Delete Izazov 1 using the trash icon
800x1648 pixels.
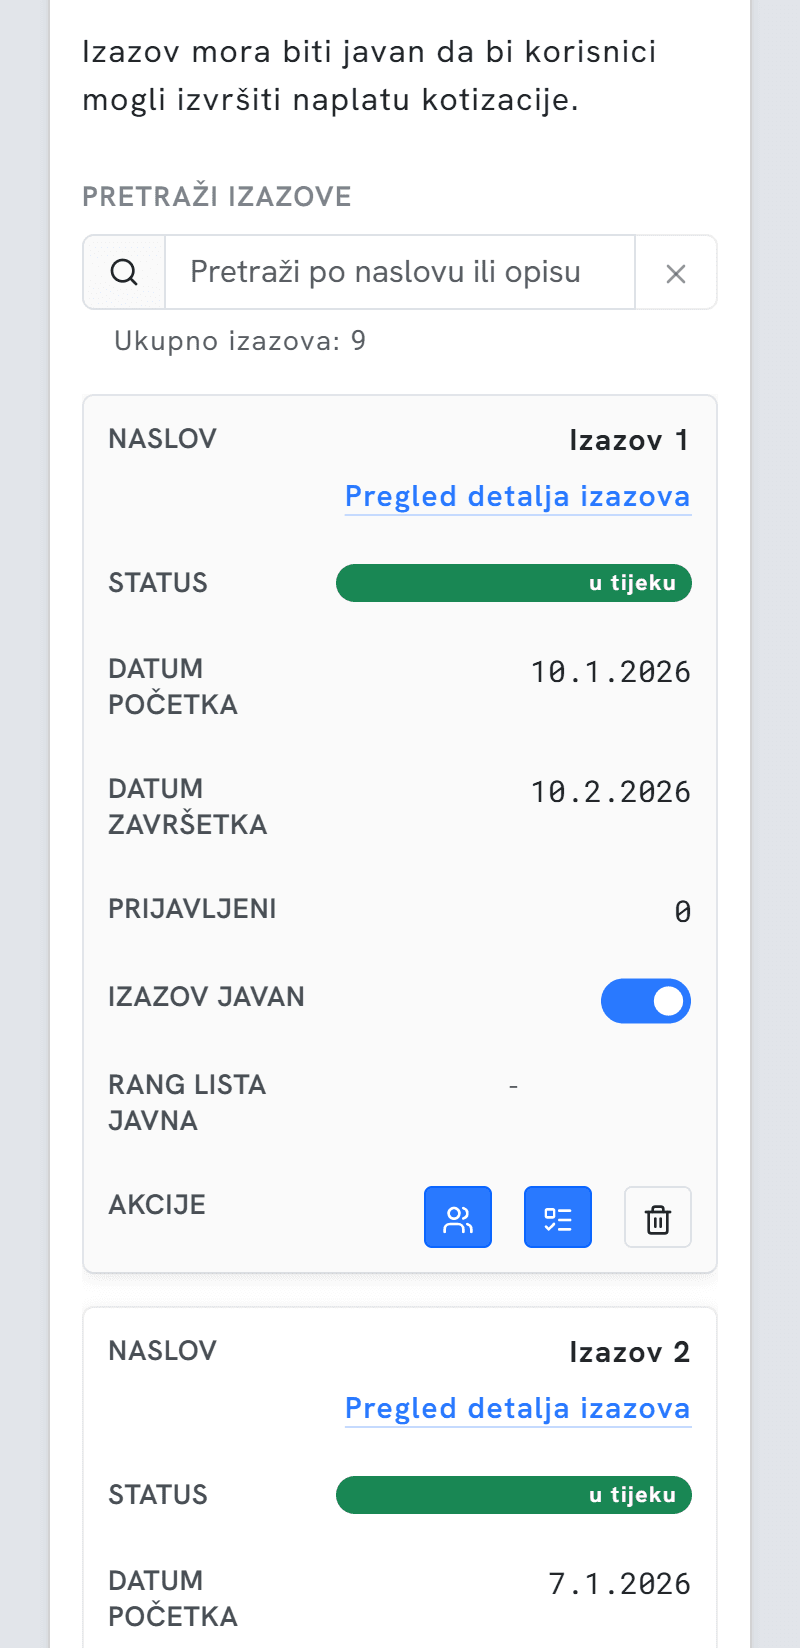pos(658,1217)
